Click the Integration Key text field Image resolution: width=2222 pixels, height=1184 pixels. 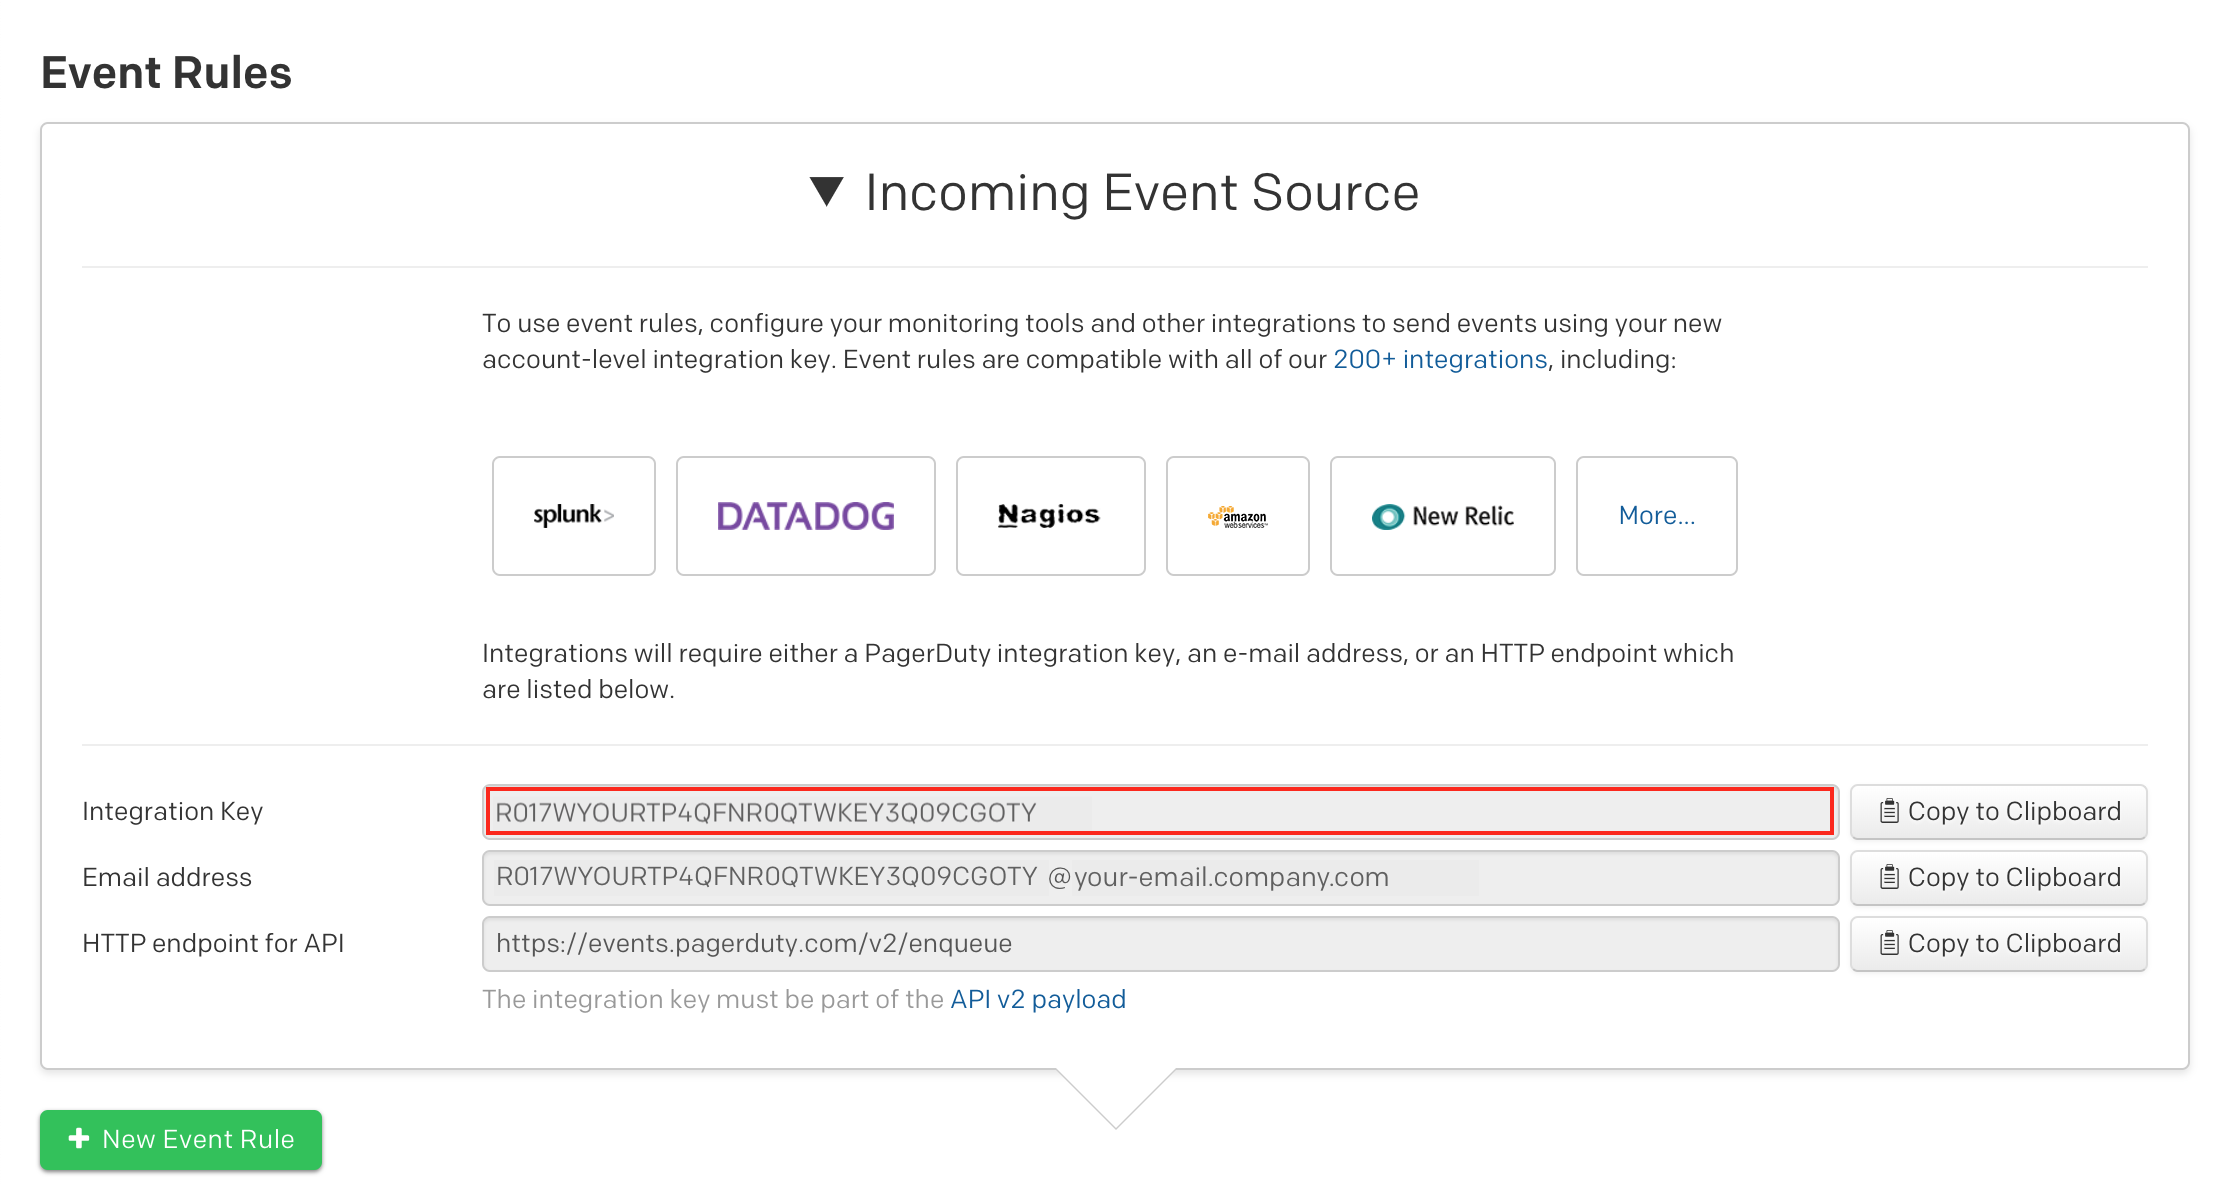coord(1159,811)
